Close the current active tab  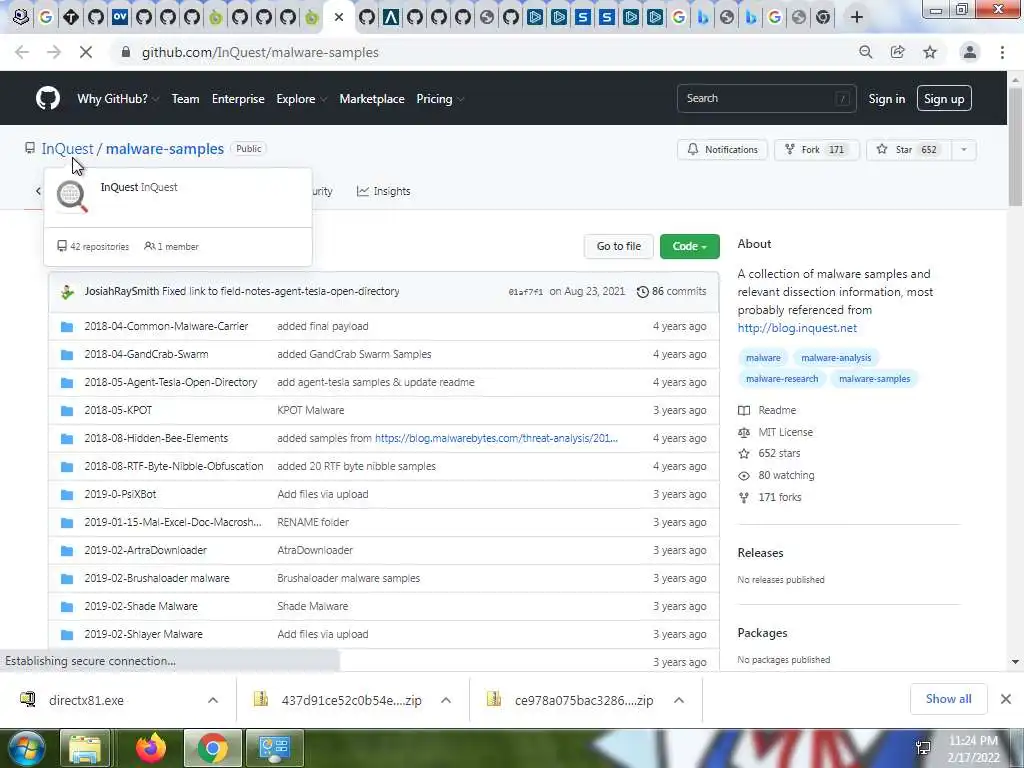click(x=339, y=17)
